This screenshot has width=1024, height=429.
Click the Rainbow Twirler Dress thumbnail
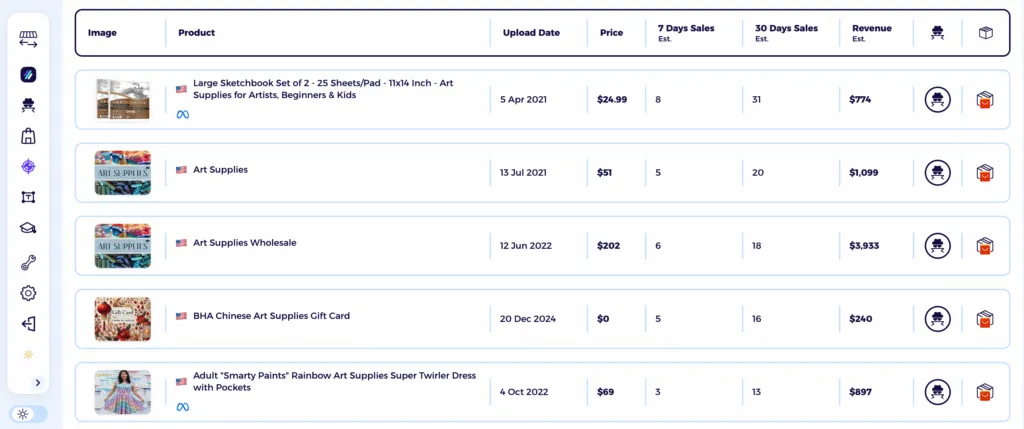(x=122, y=392)
